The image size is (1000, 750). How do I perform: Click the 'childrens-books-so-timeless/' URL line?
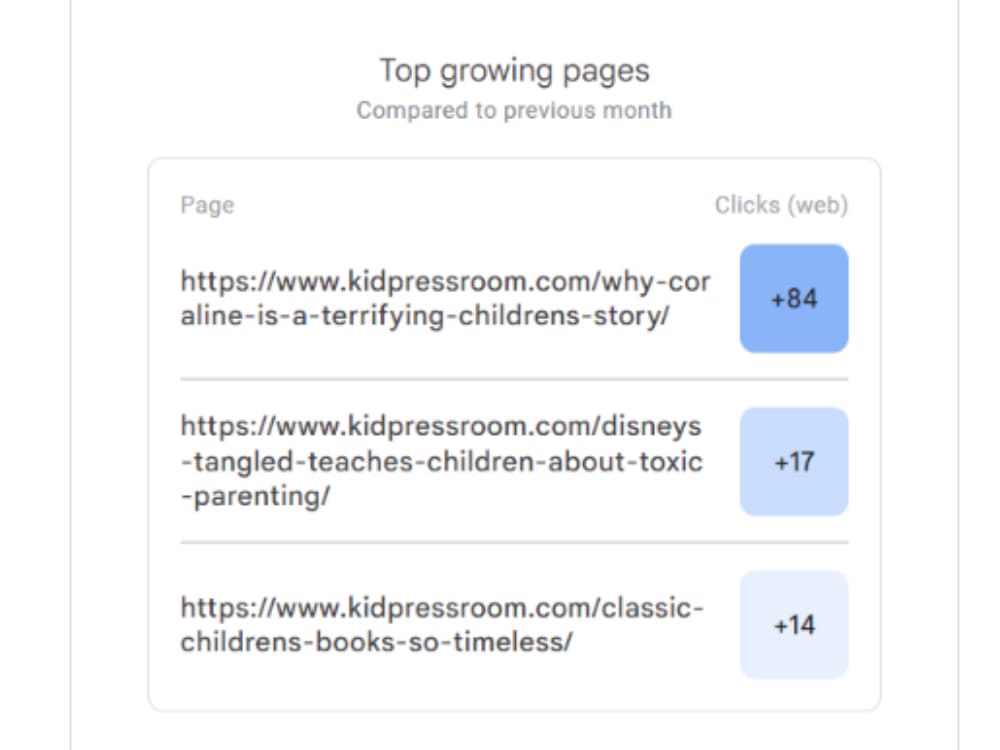[x=376, y=642]
